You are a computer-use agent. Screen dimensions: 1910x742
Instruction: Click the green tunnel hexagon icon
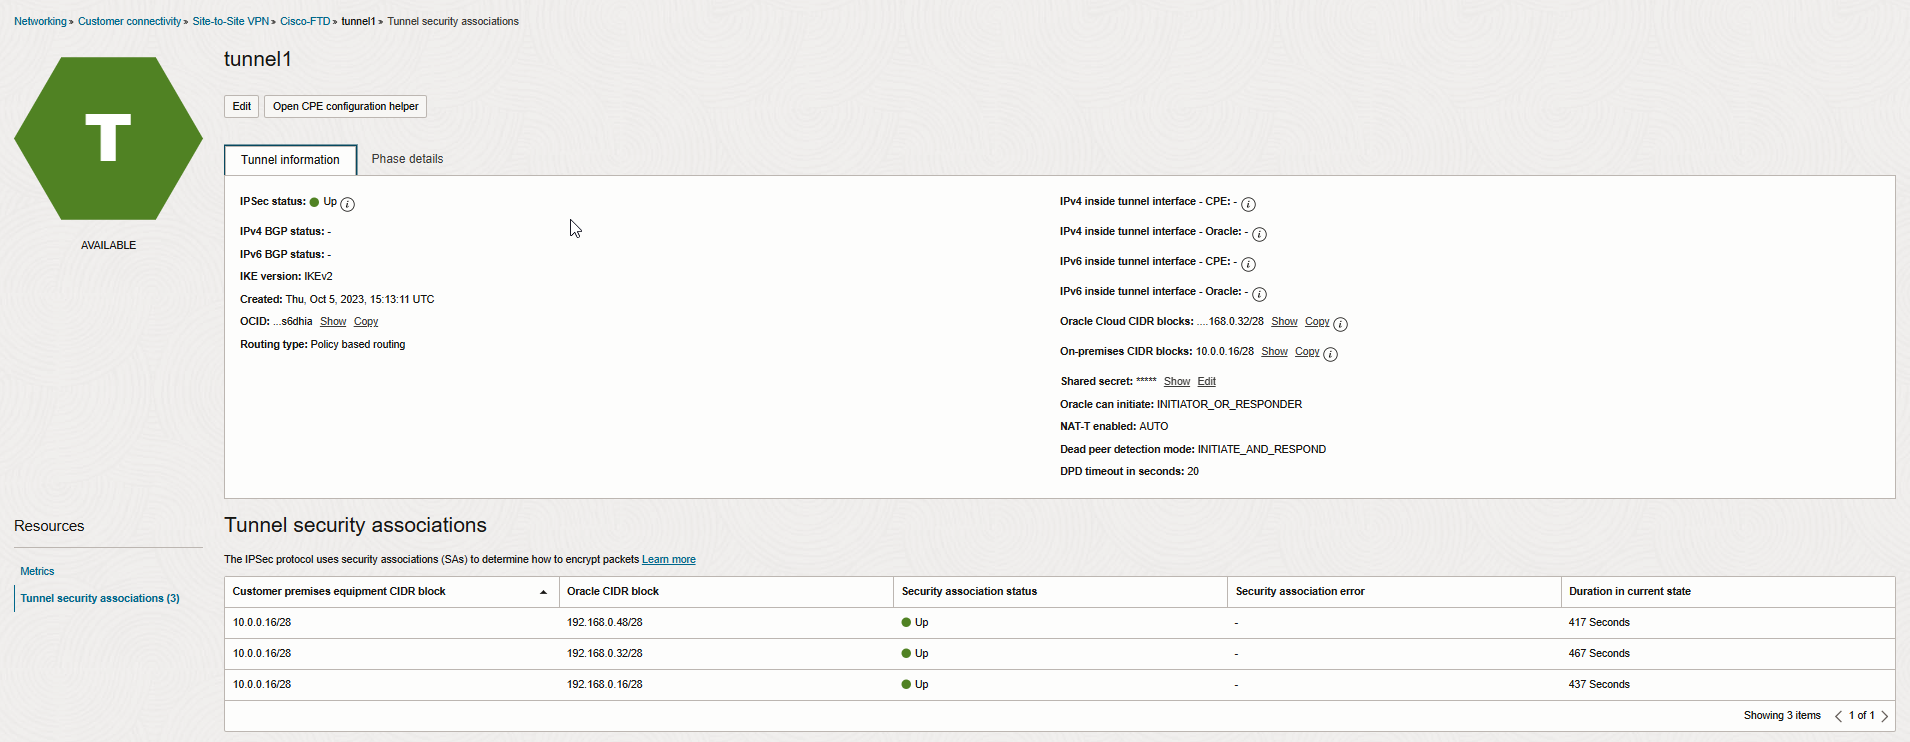[x=108, y=138]
